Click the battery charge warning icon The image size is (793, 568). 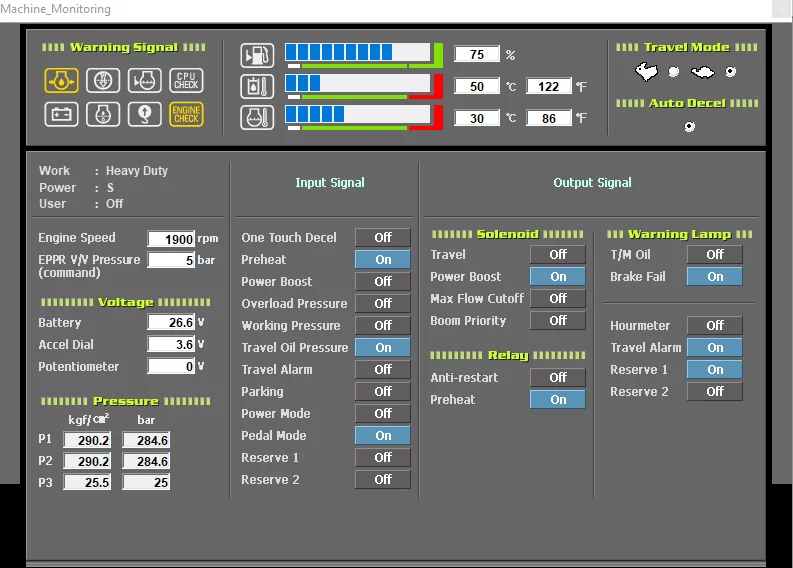pos(61,114)
